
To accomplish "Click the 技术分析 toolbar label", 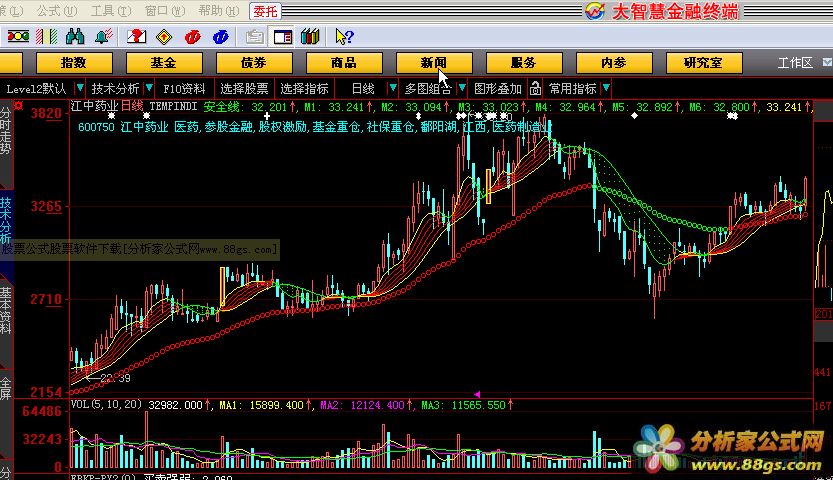I will (115, 88).
